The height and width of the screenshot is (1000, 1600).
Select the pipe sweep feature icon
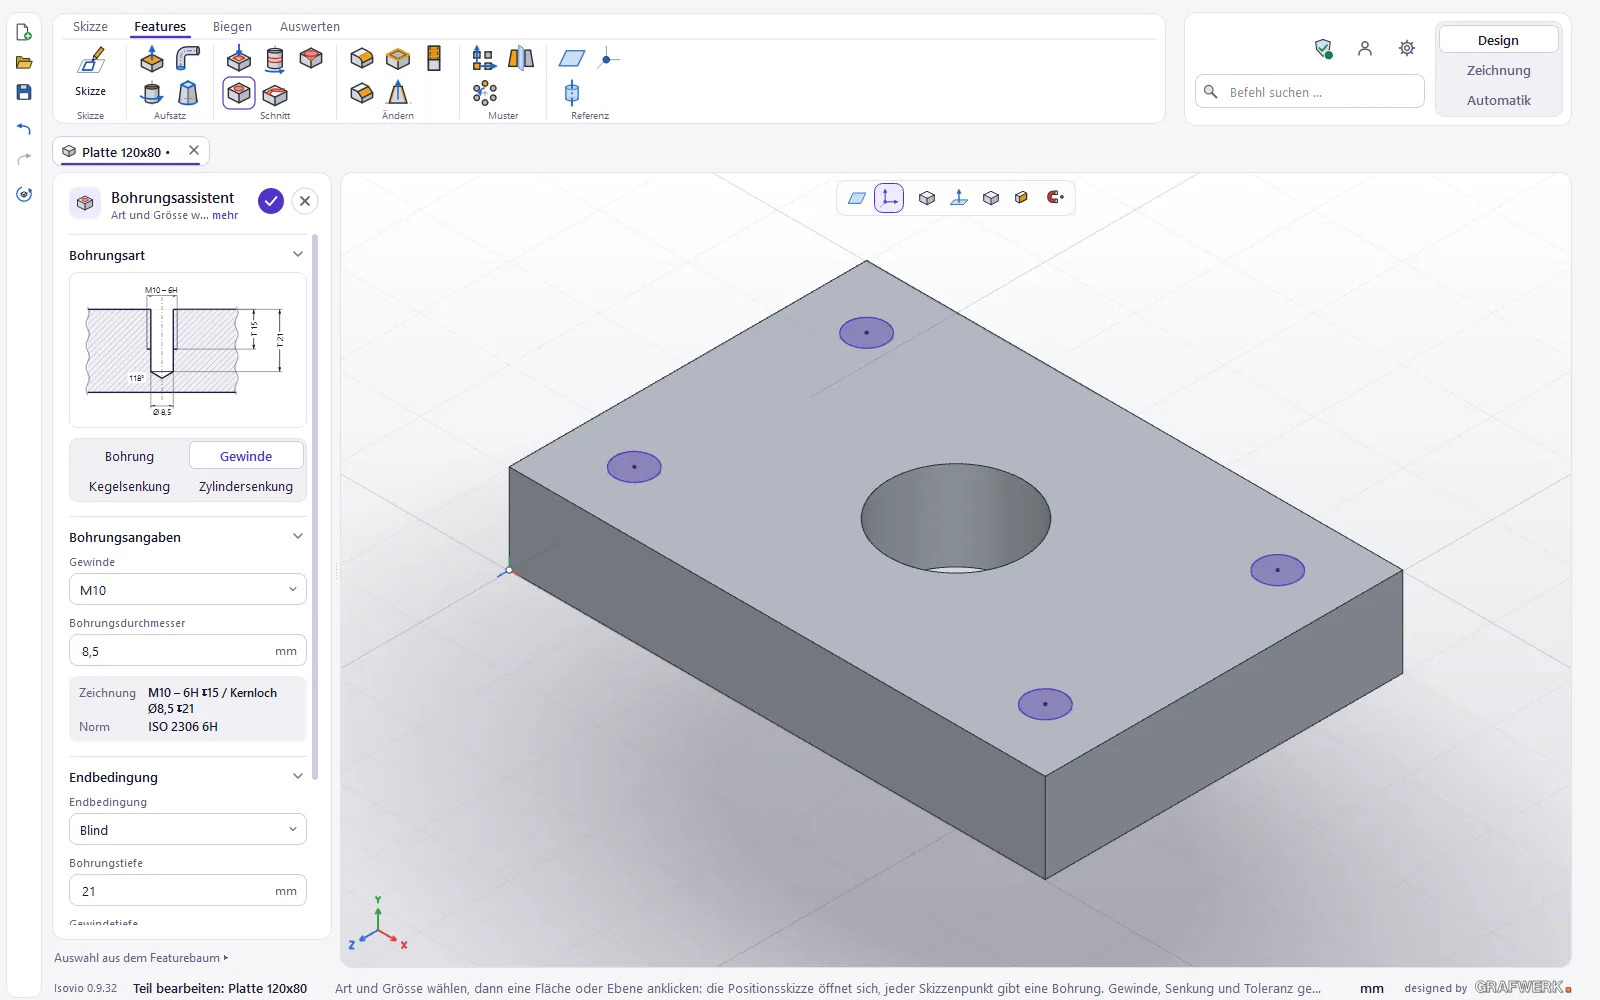click(x=187, y=59)
